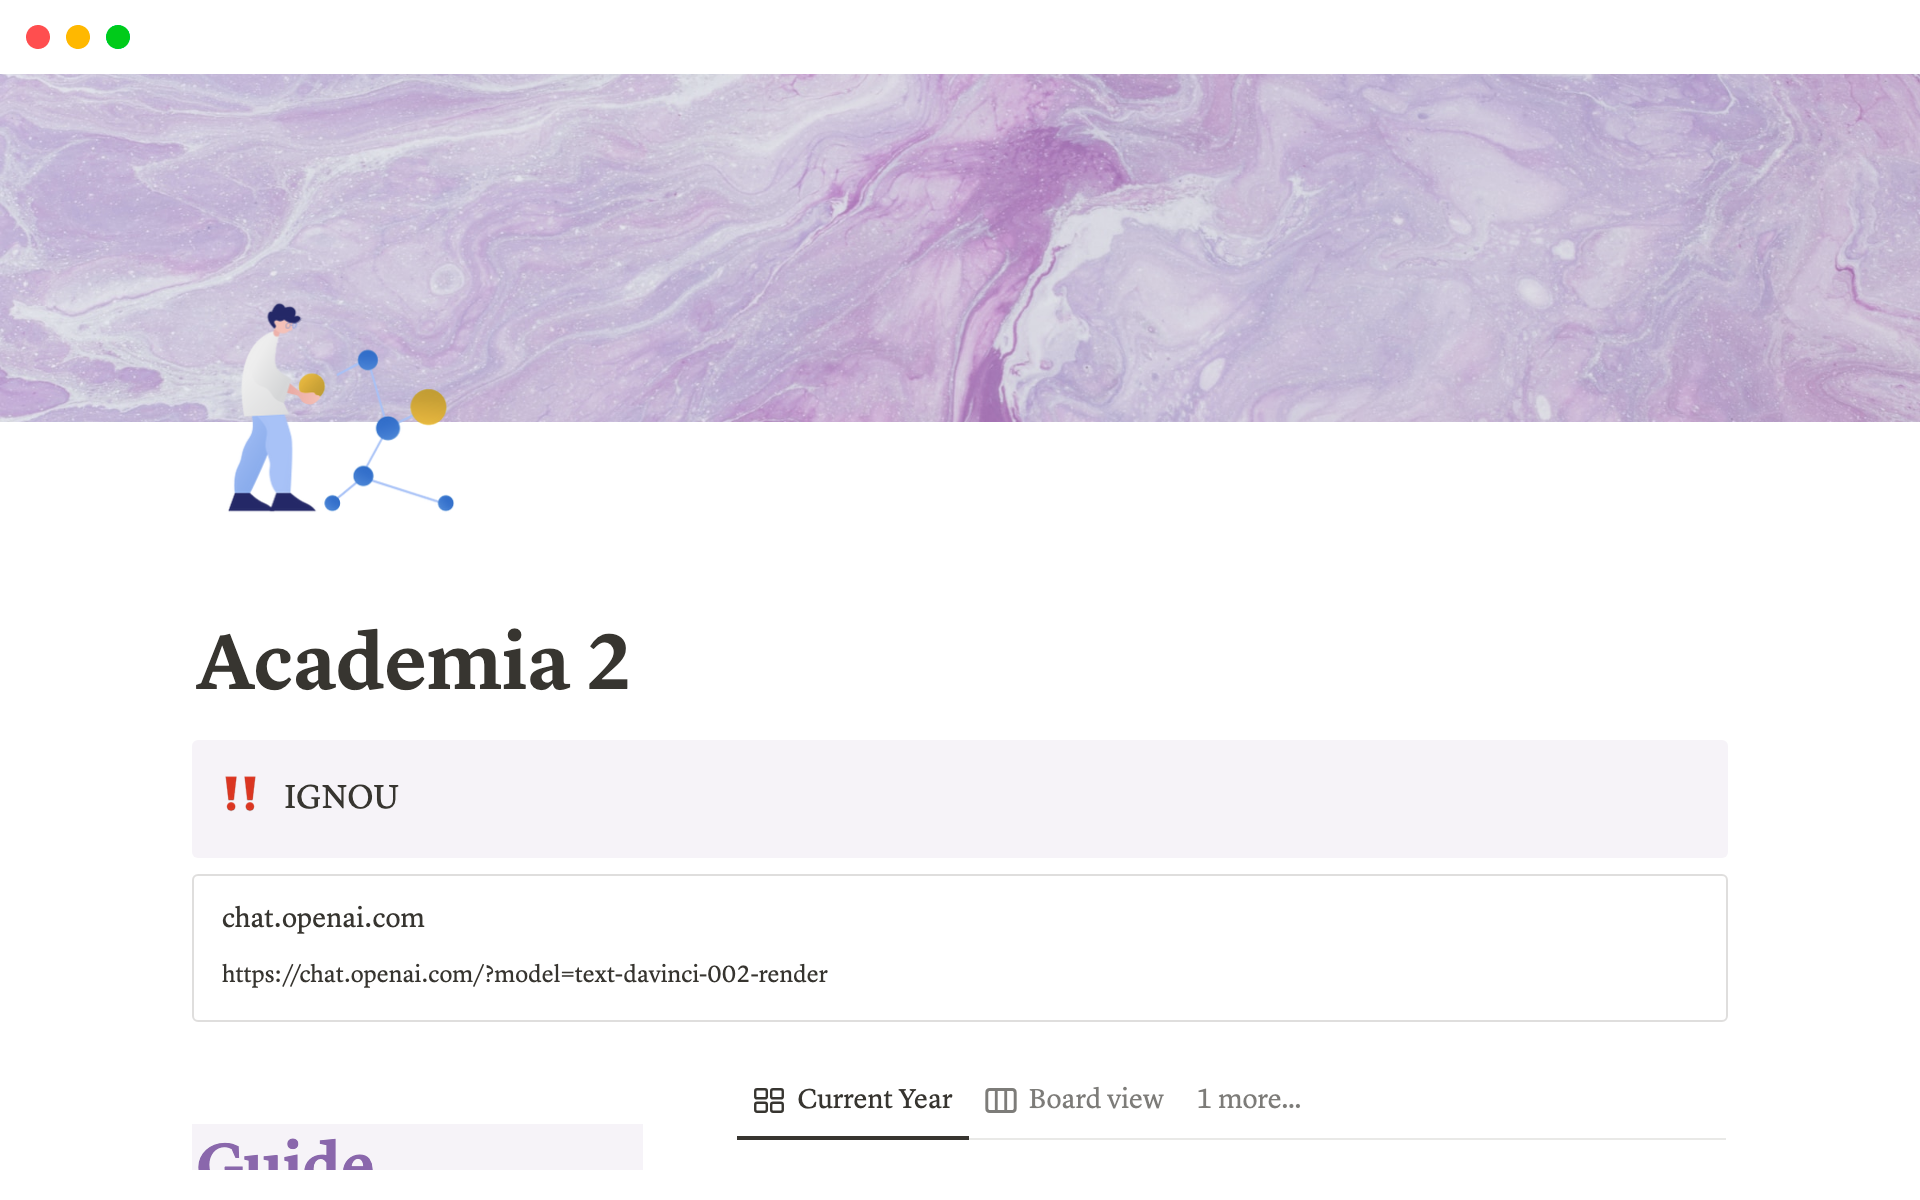Minimize the window using the yellow button
The image size is (1920, 1200).
78,37
